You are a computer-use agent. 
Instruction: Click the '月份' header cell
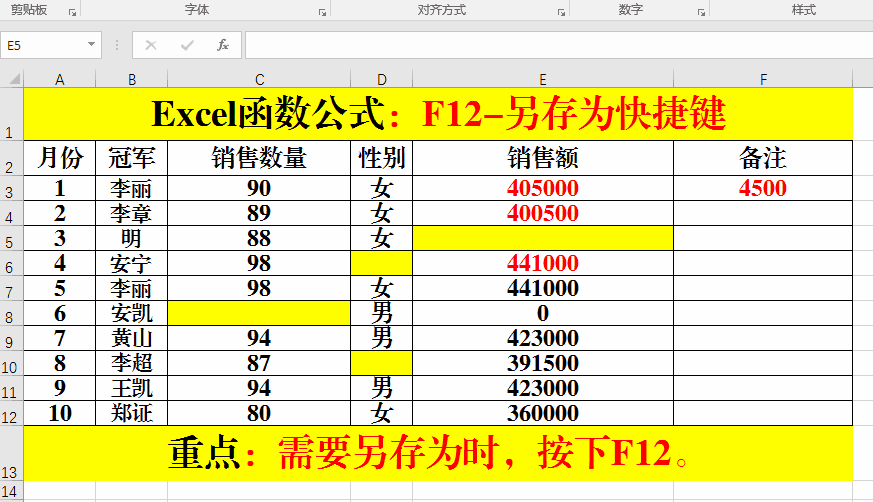(x=60, y=158)
